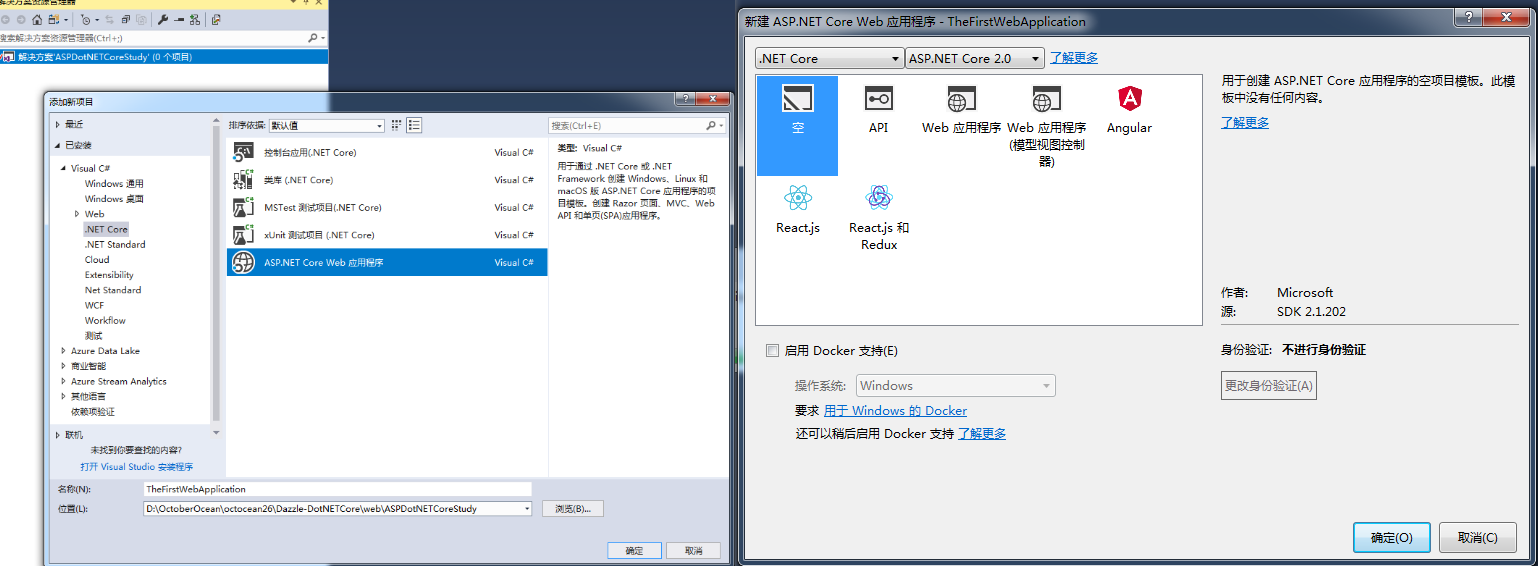The height and width of the screenshot is (566, 1538).
Task: Click Solution Explorer back arrow
Action: point(5,19)
